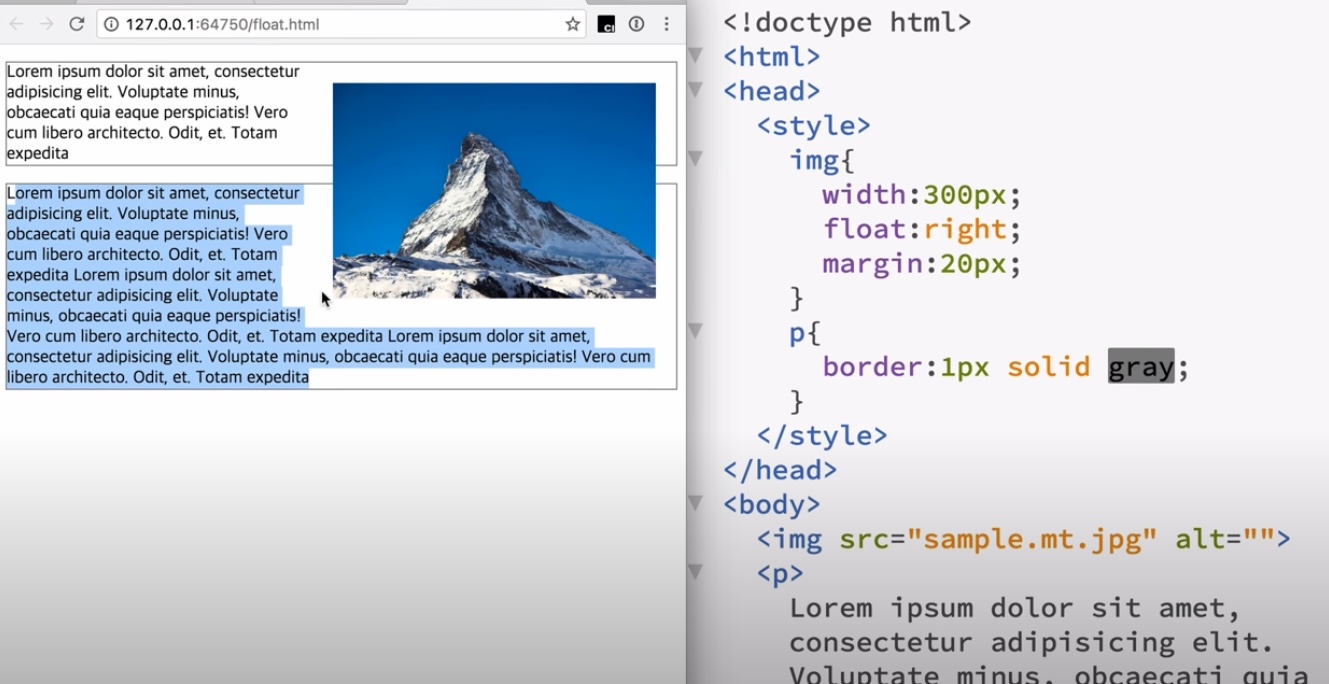Screen dimensions: 1329x684
Task: Click the browser forward arrow
Action: tap(46, 24)
